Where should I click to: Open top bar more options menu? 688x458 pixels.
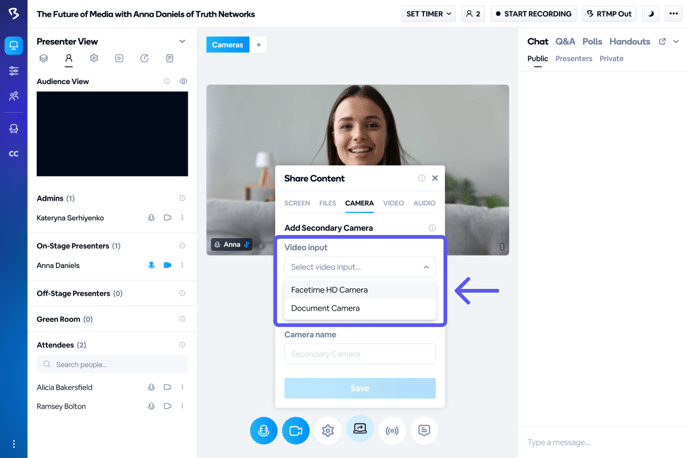pyautogui.click(x=674, y=14)
